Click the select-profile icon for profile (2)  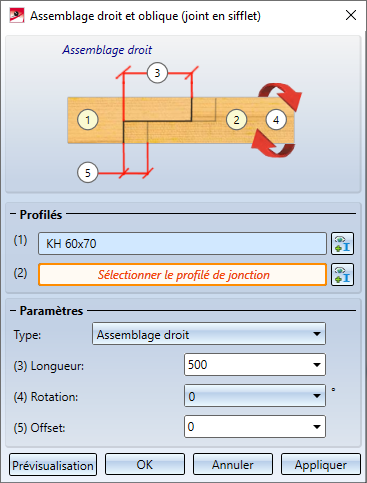[x=342, y=275]
